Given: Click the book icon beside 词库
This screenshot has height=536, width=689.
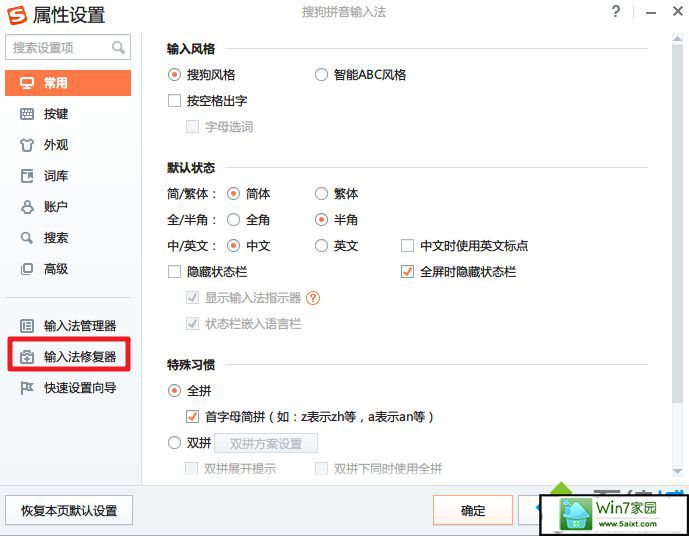Looking at the screenshot, I should pos(27,176).
